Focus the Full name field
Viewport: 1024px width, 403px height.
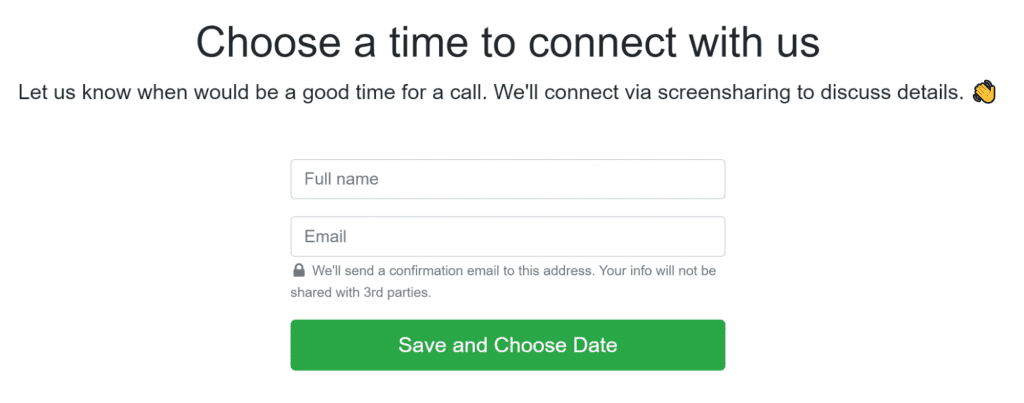pyautogui.click(x=507, y=179)
